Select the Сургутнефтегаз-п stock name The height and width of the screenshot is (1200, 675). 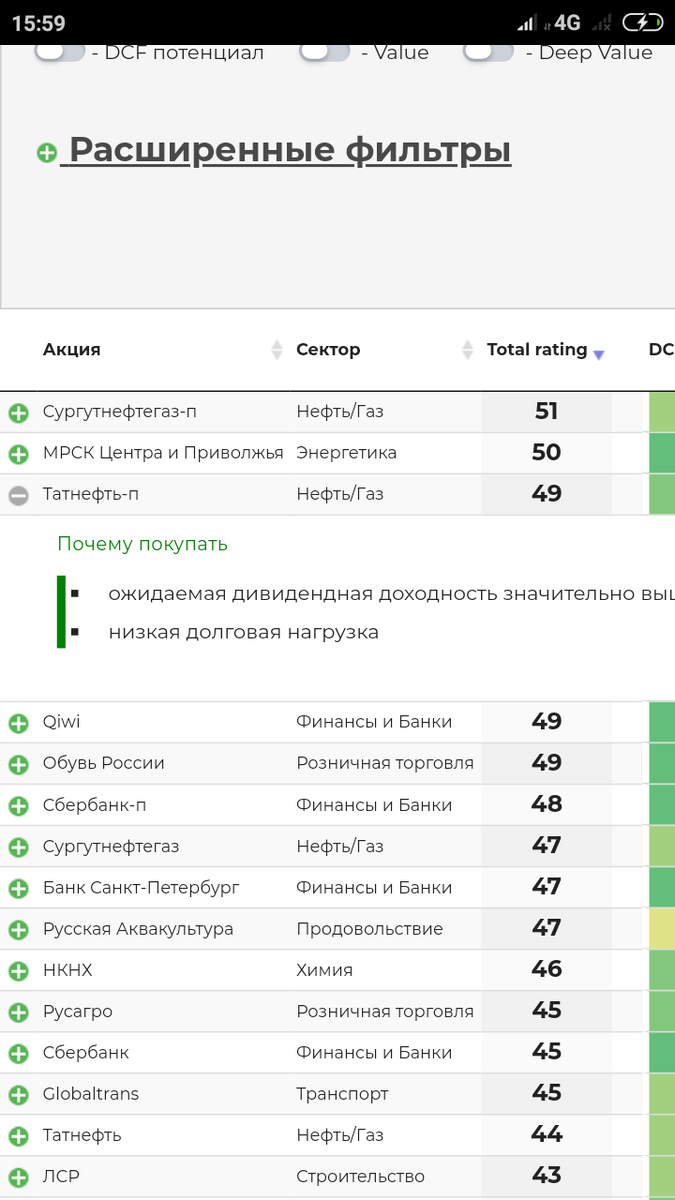tap(120, 412)
